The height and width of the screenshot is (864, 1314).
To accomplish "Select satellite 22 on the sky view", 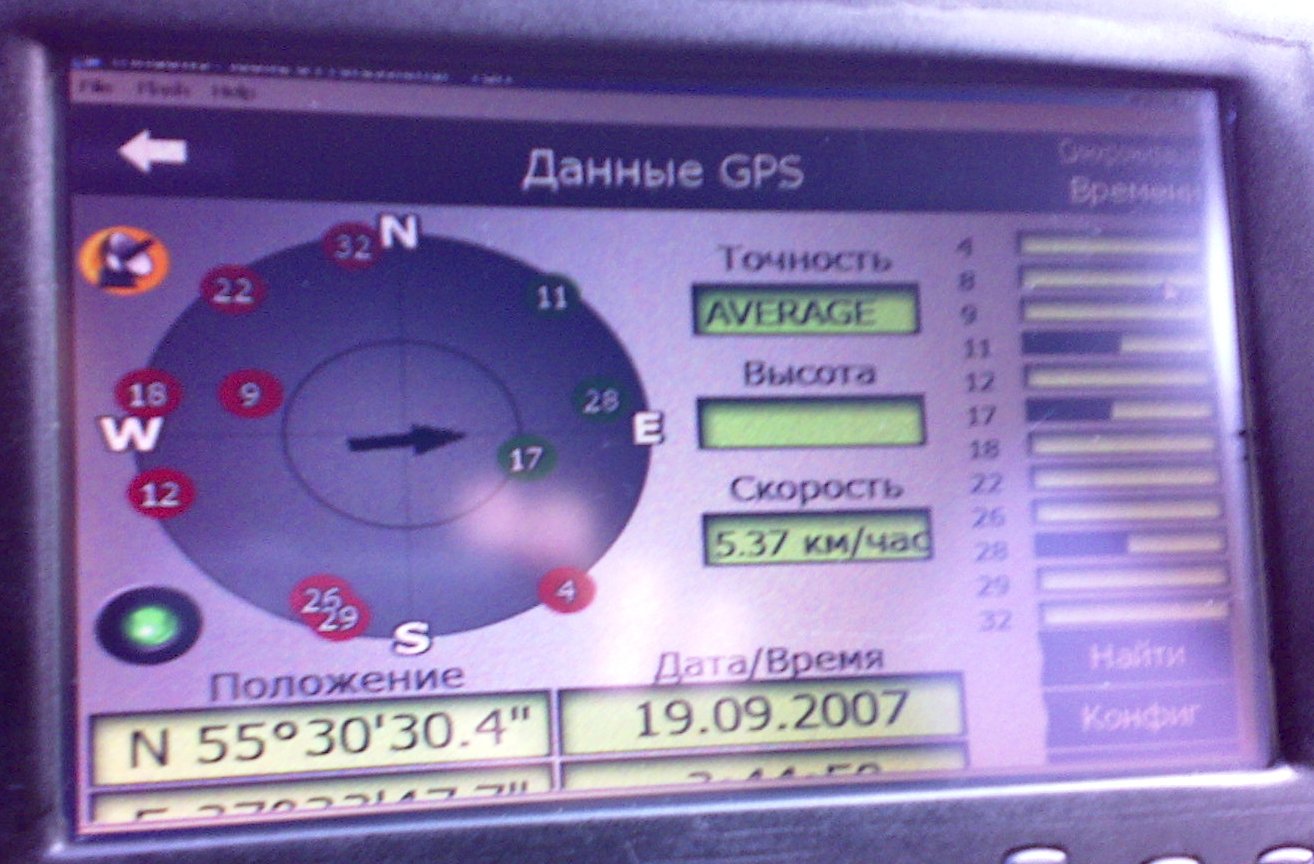I will [234, 291].
